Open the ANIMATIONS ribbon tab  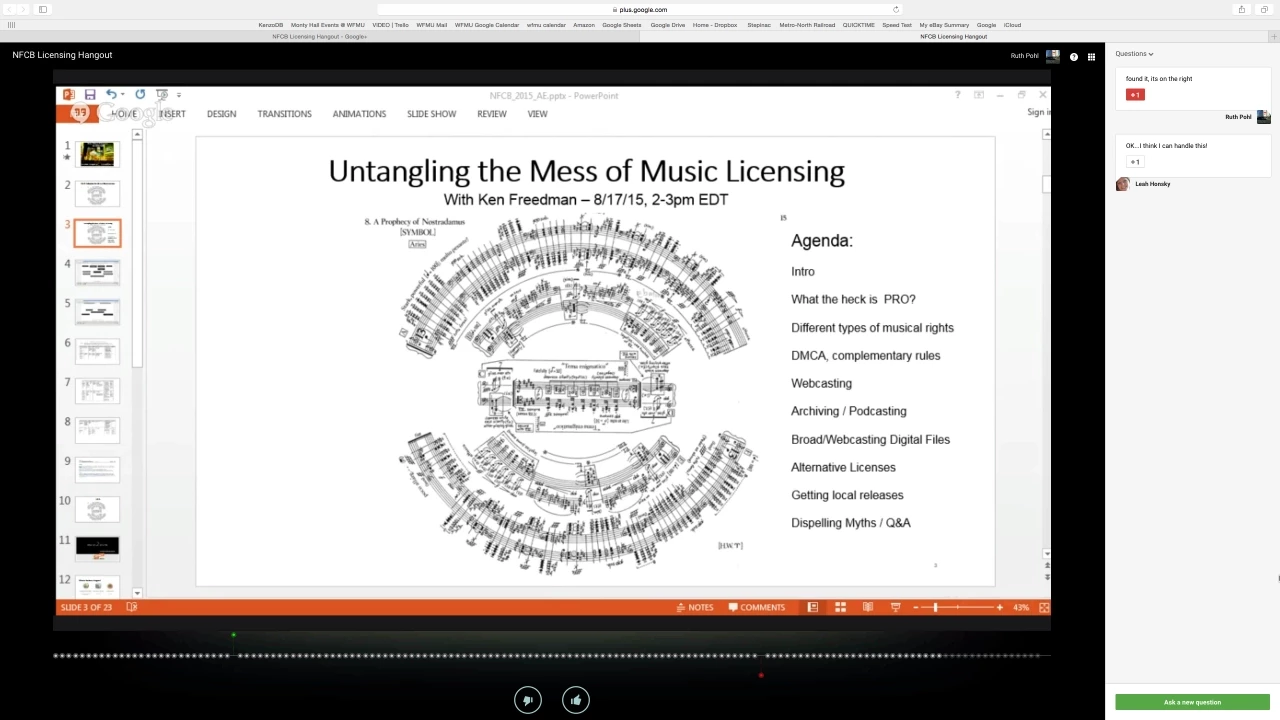coord(359,114)
